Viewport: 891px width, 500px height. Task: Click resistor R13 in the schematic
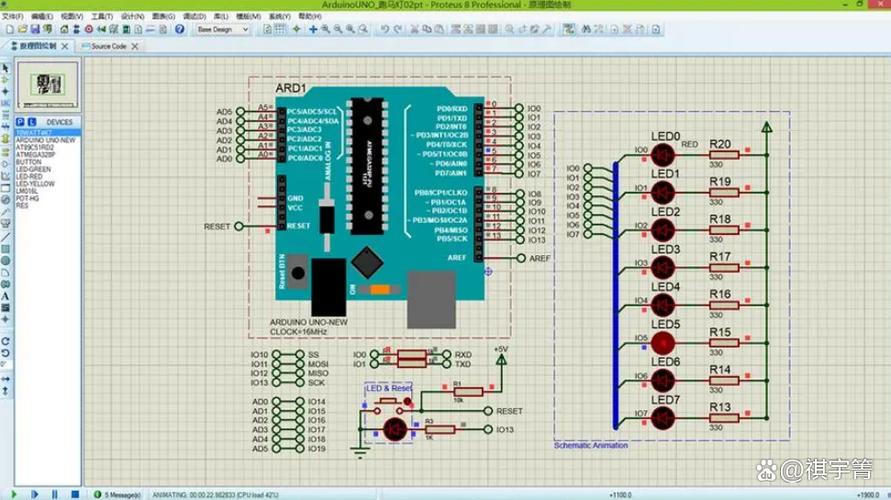point(724,418)
